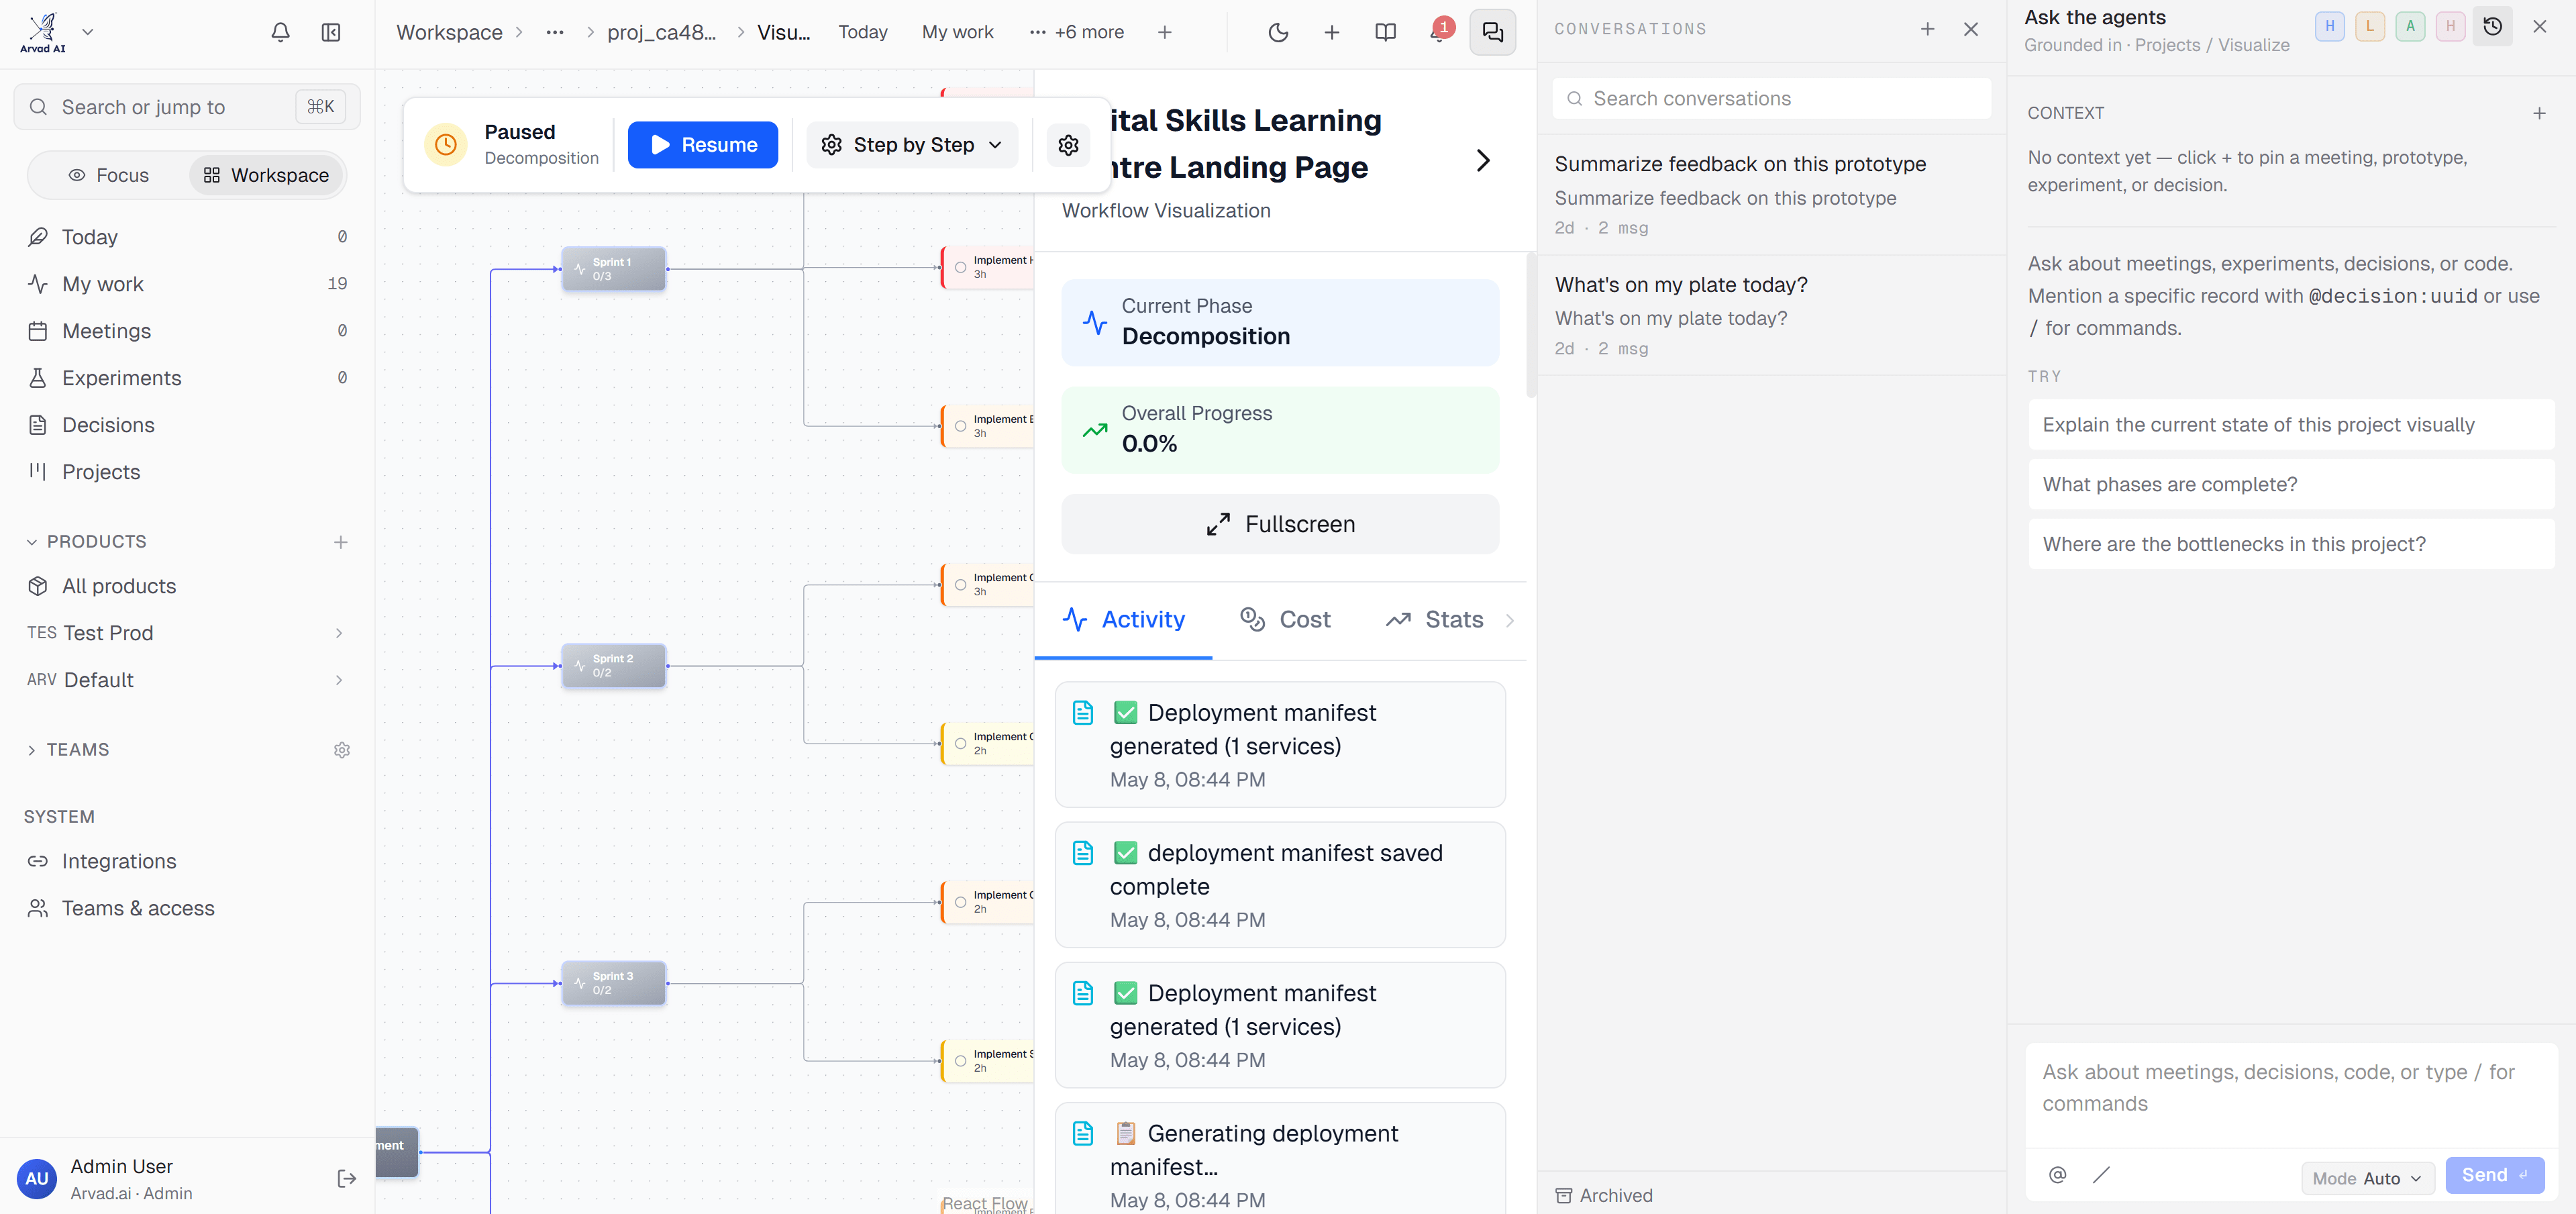The width and height of the screenshot is (2576, 1214).
Task: Open the Mode Auto dropdown
Action: tap(2367, 1178)
